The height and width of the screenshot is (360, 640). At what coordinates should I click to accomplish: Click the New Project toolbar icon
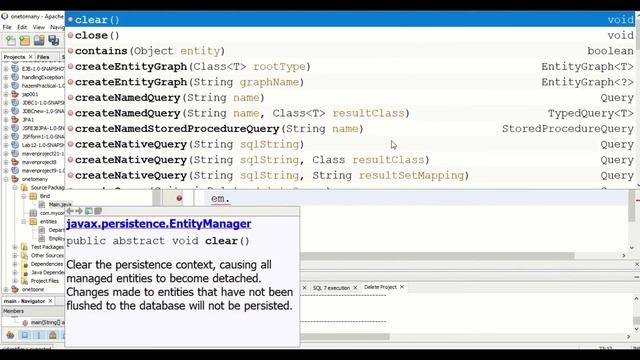tap(24, 40)
